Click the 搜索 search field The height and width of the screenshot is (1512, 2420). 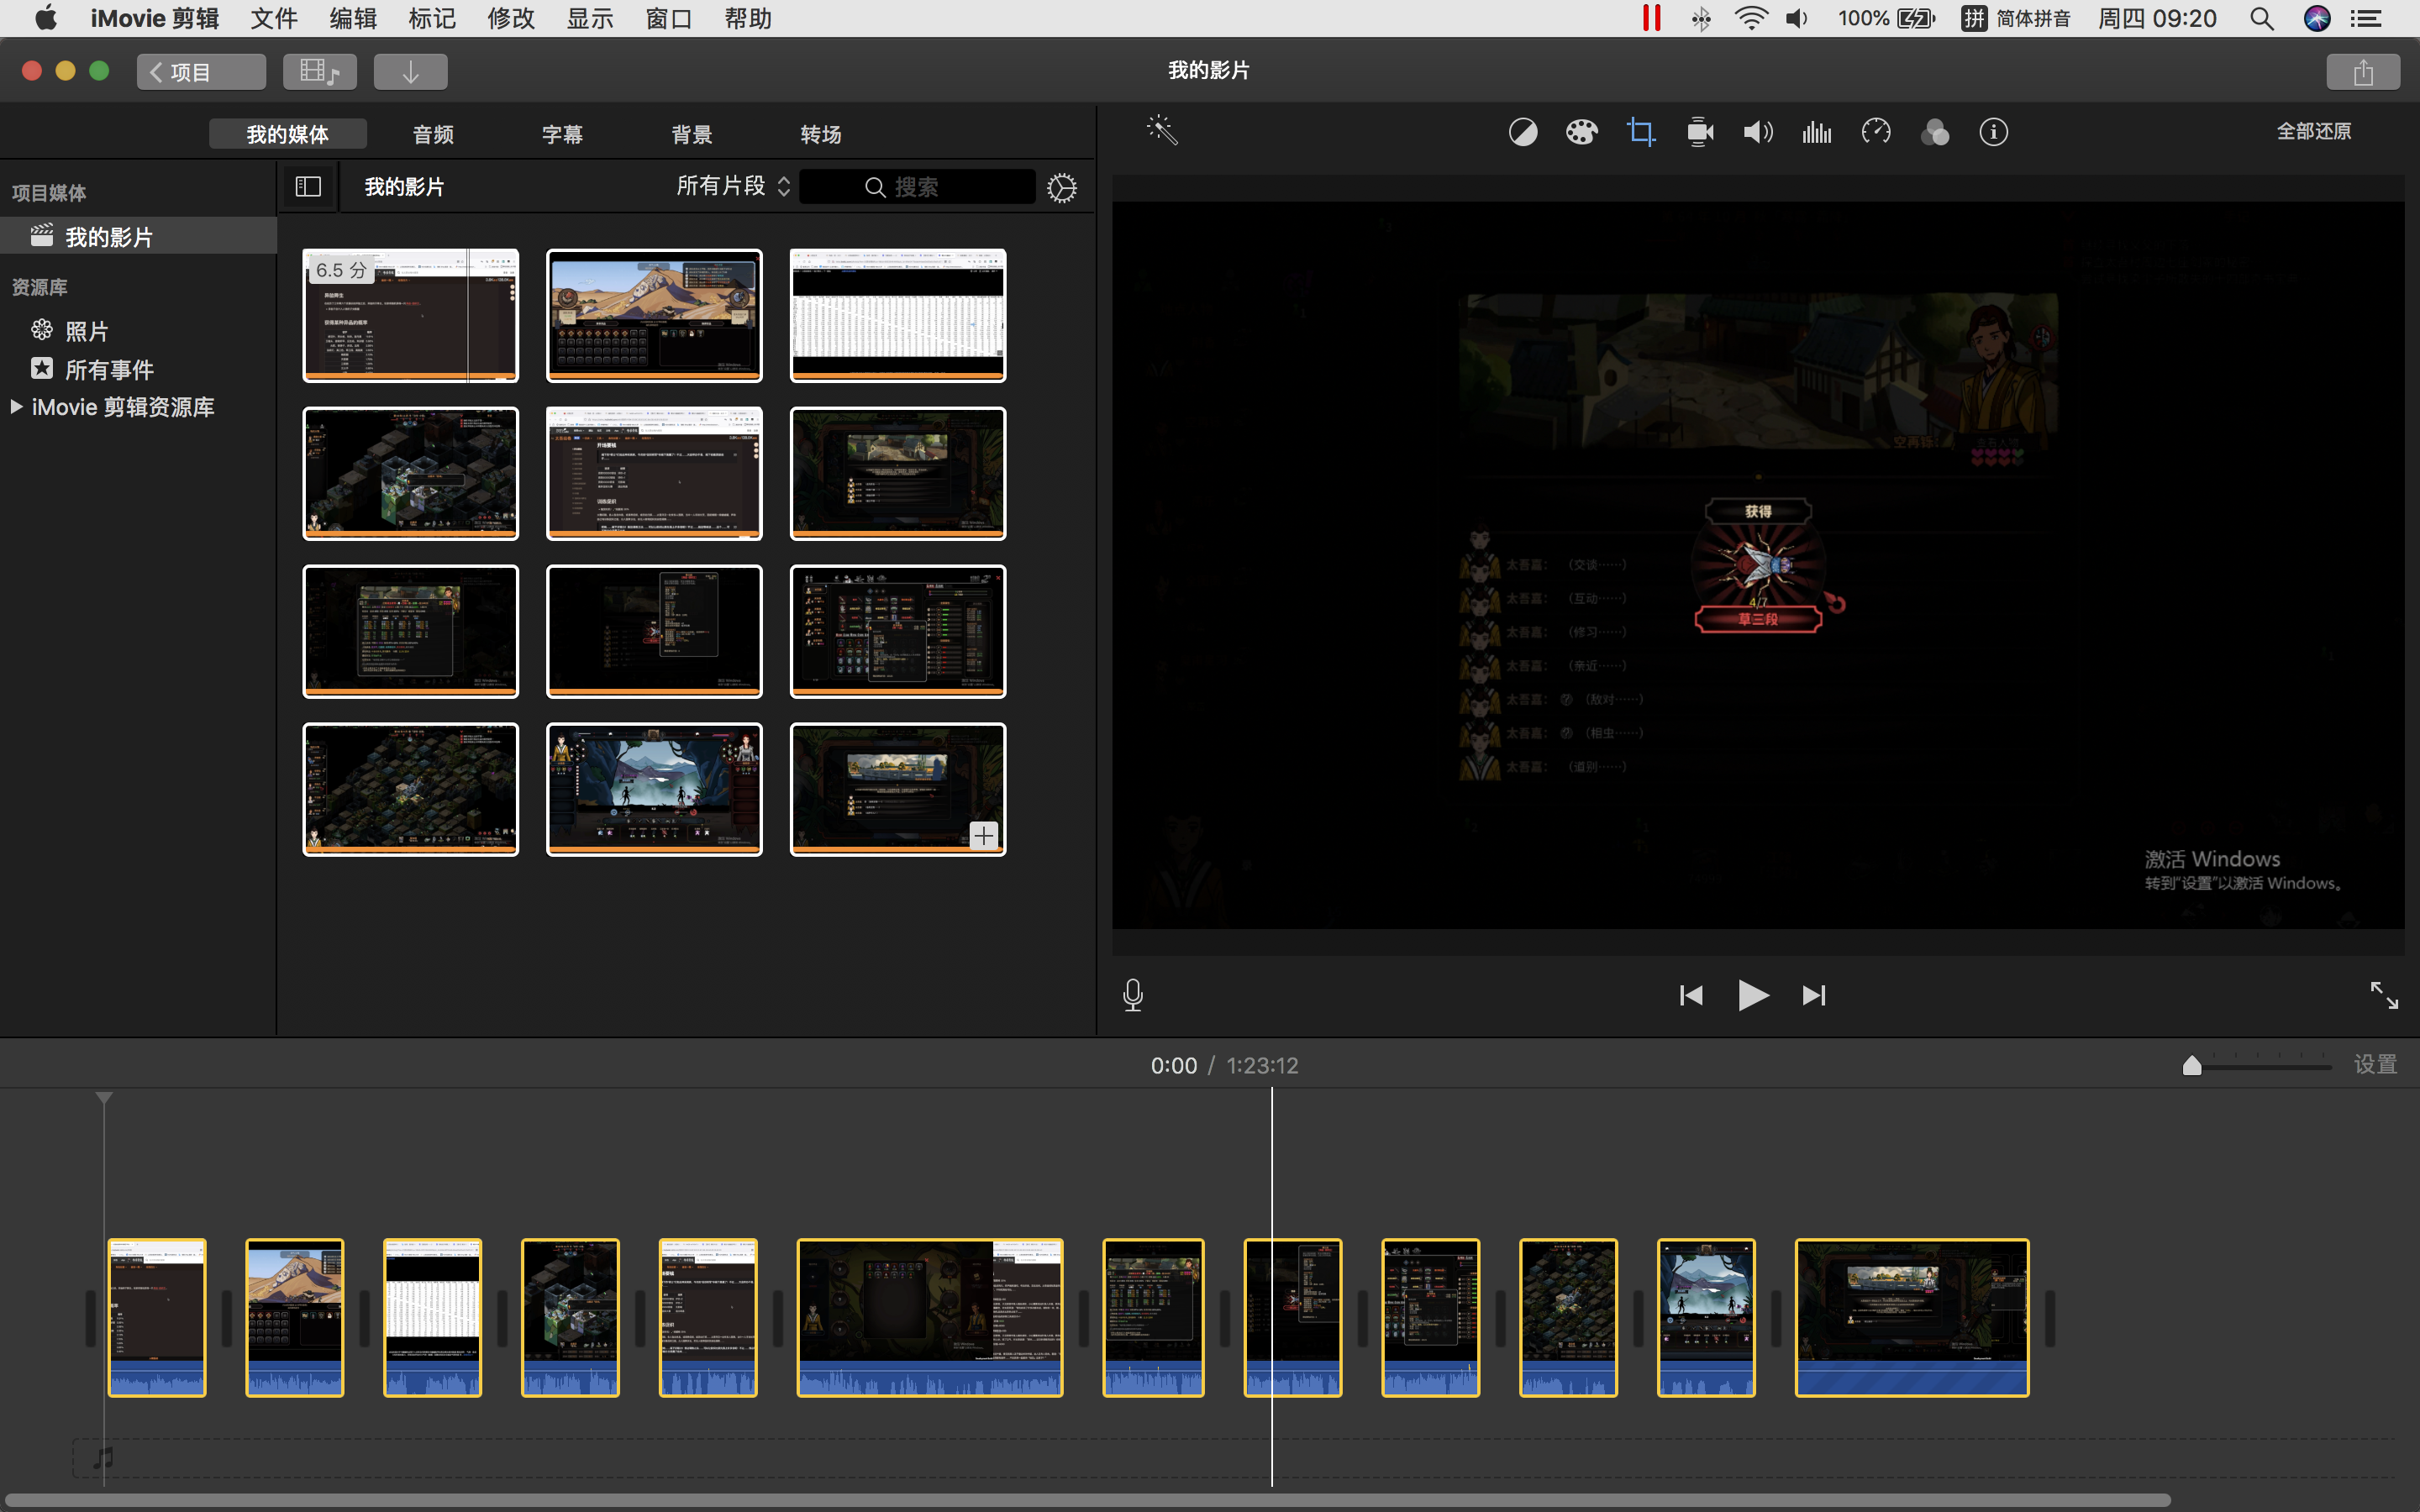click(x=917, y=187)
